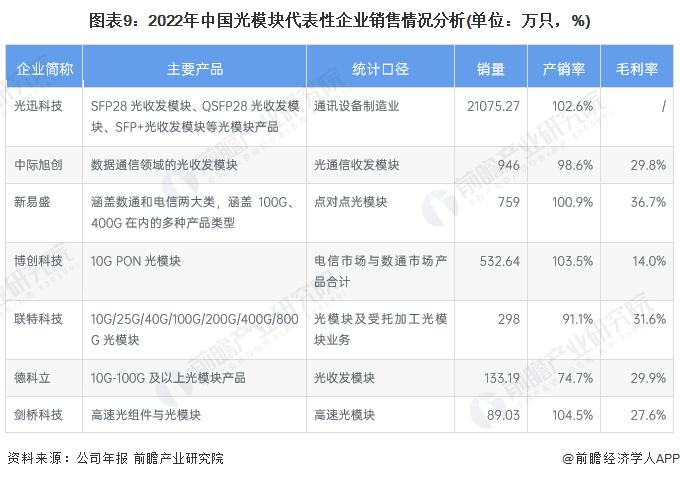Click the '@前瞻经济学人APP' credit
This screenshot has width=680, height=479.
tap(621, 458)
